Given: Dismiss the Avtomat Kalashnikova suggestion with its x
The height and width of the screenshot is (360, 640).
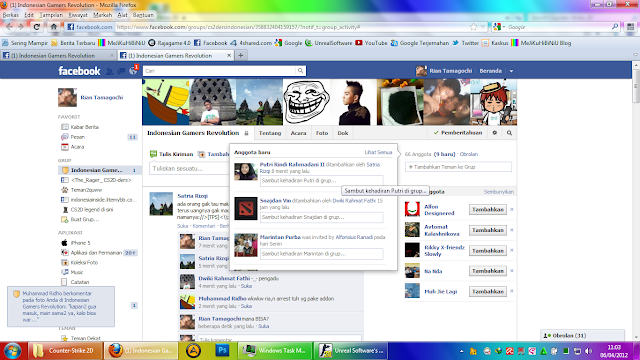Looking at the screenshot, I should [x=512, y=230].
